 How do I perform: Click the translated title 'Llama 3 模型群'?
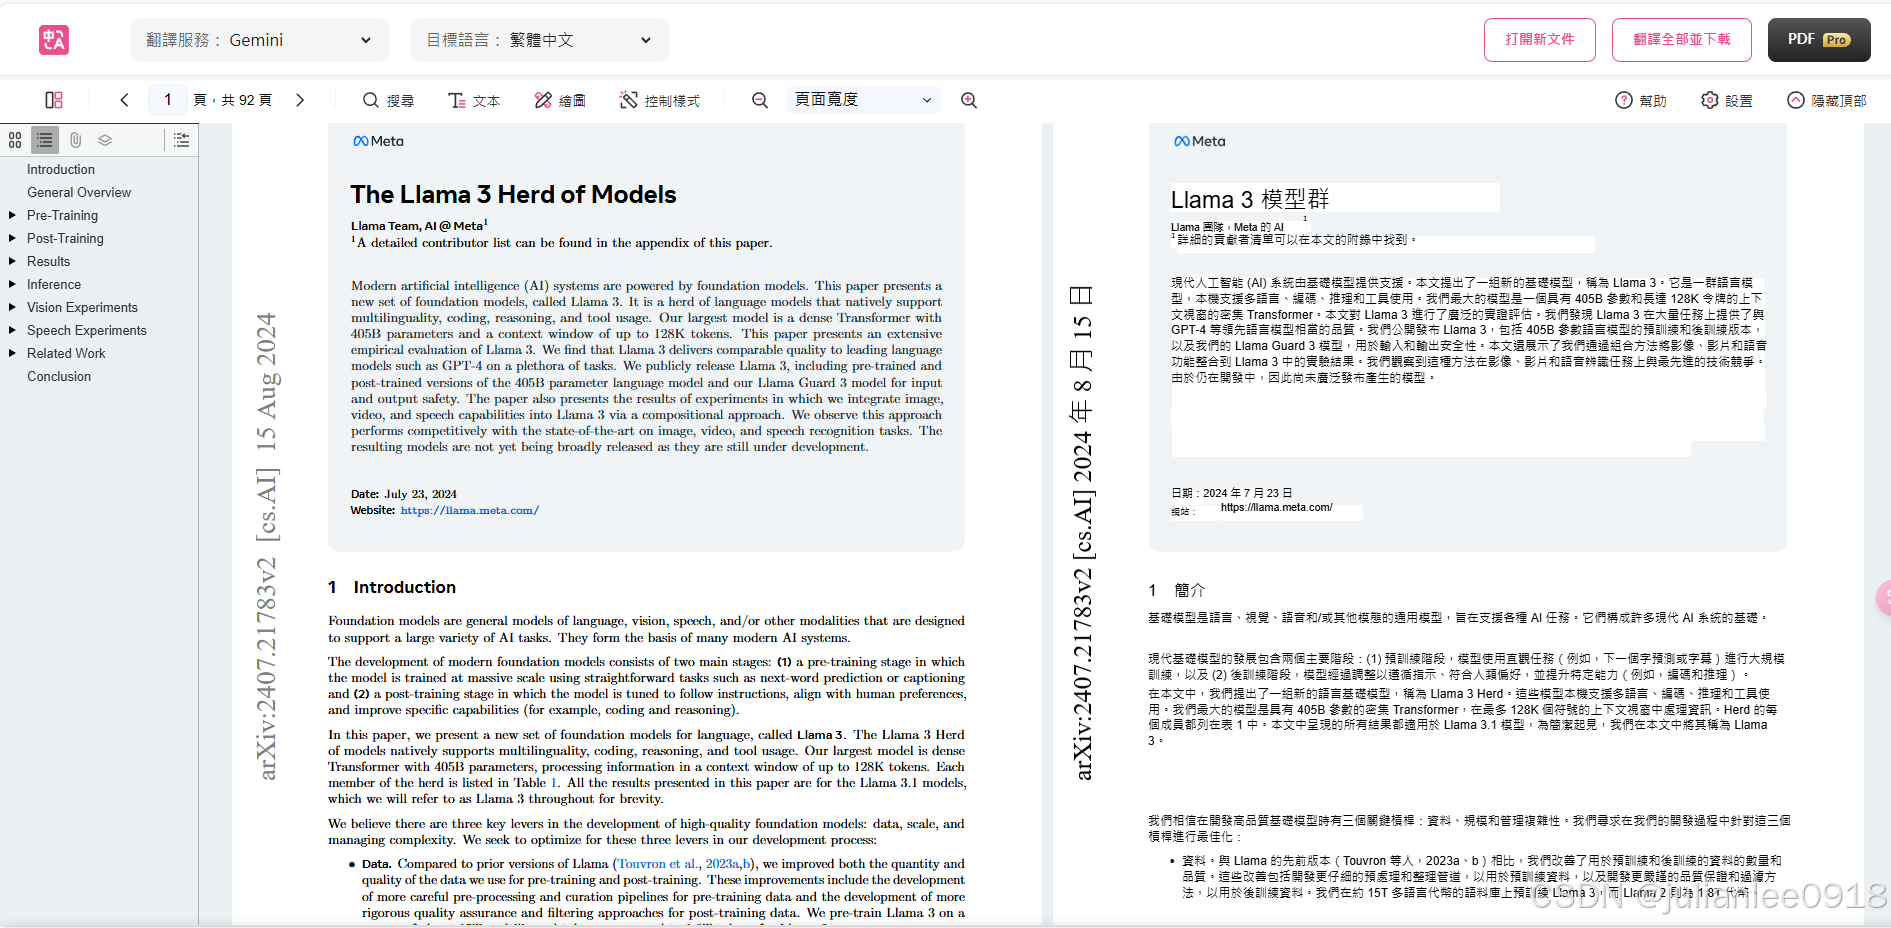(x=1250, y=199)
